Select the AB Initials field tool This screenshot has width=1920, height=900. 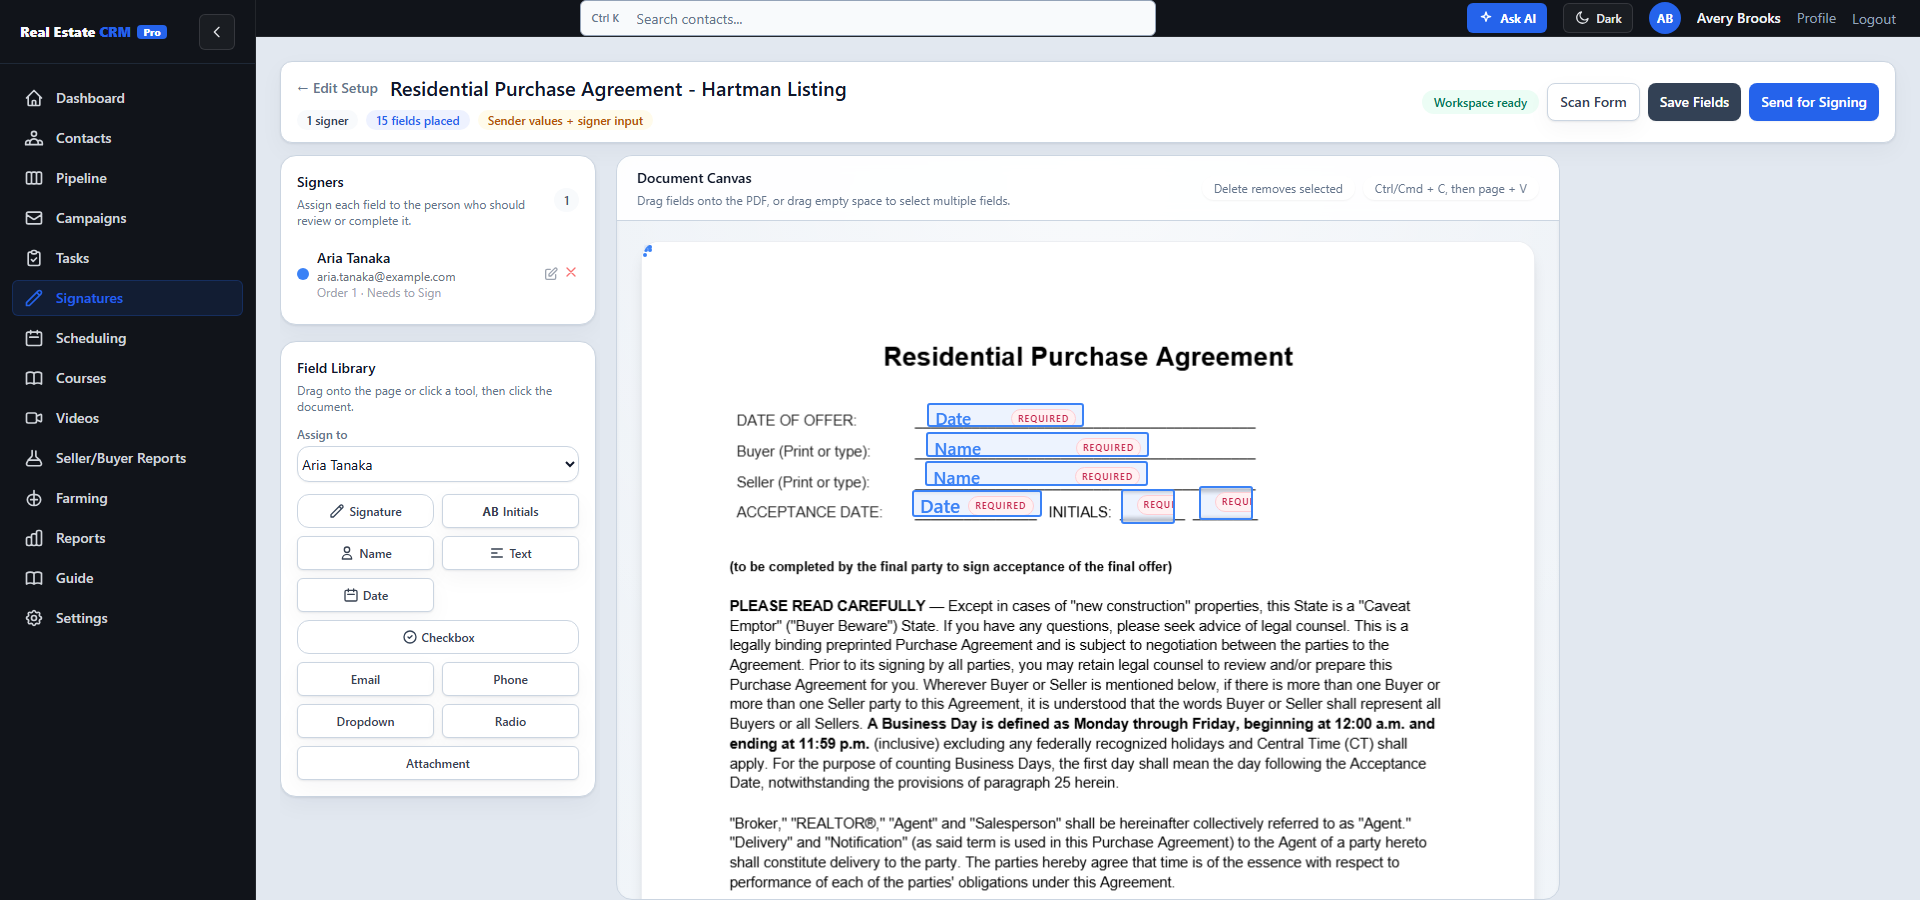pos(510,511)
